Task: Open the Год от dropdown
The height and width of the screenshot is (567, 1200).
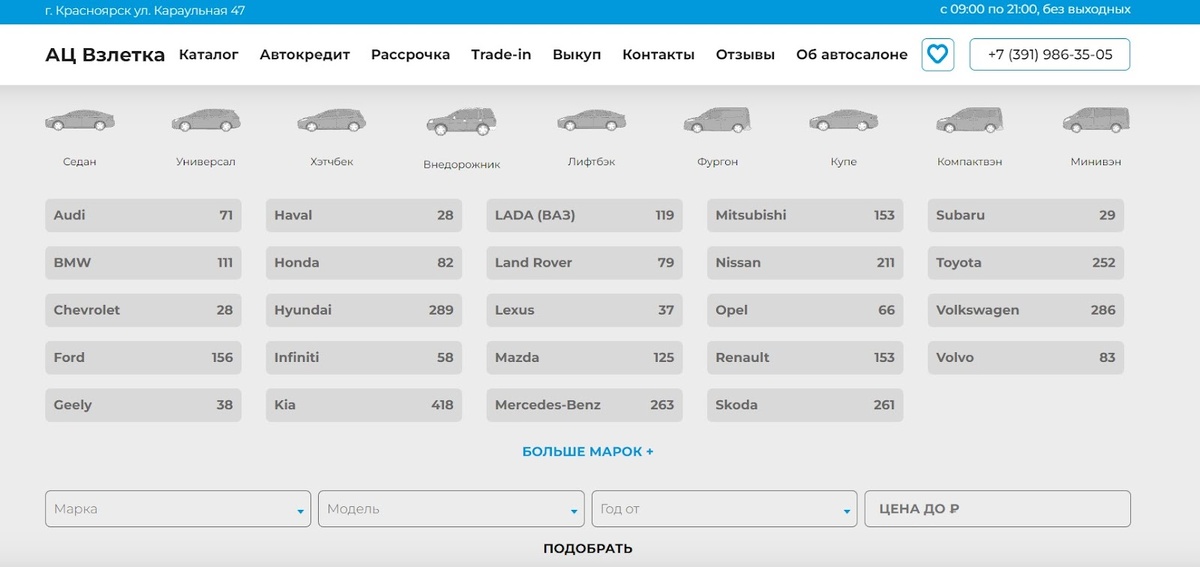Action: point(724,509)
